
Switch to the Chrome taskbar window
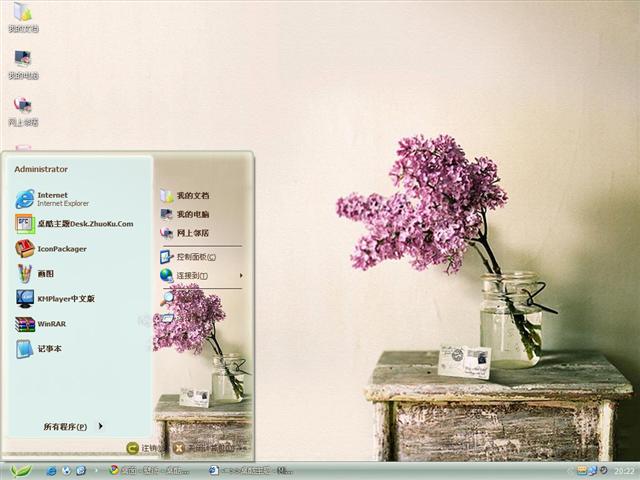coord(149,471)
